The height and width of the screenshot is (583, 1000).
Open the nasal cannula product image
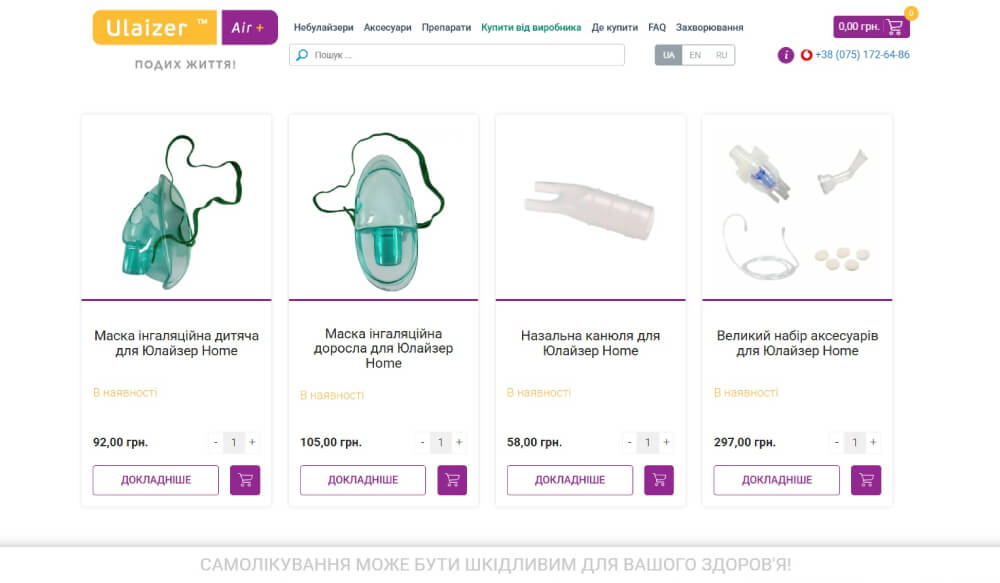(590, 208)
